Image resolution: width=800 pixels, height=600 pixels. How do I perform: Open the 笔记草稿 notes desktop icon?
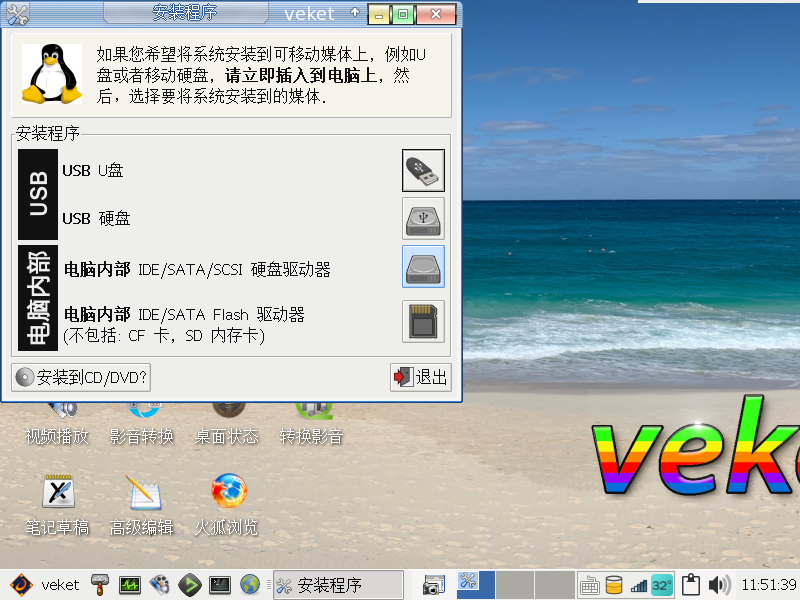57,505
